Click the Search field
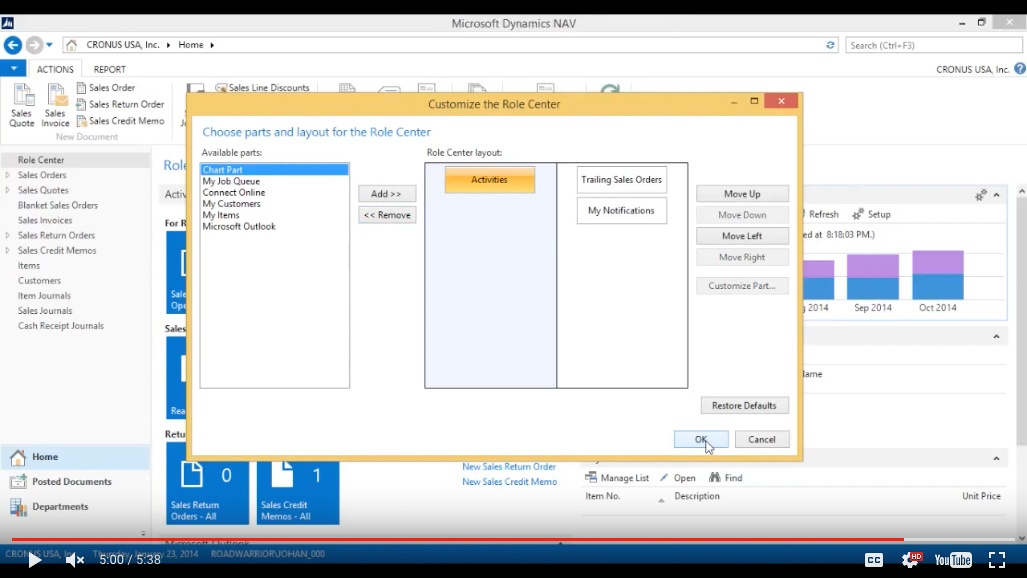 (x=933, y=45)
